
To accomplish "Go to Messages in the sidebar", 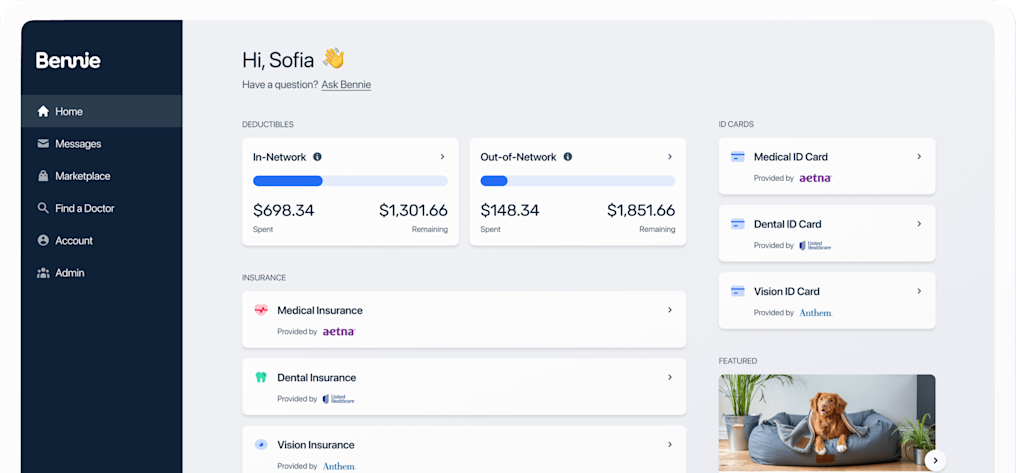I will click(x=78, y=144).
